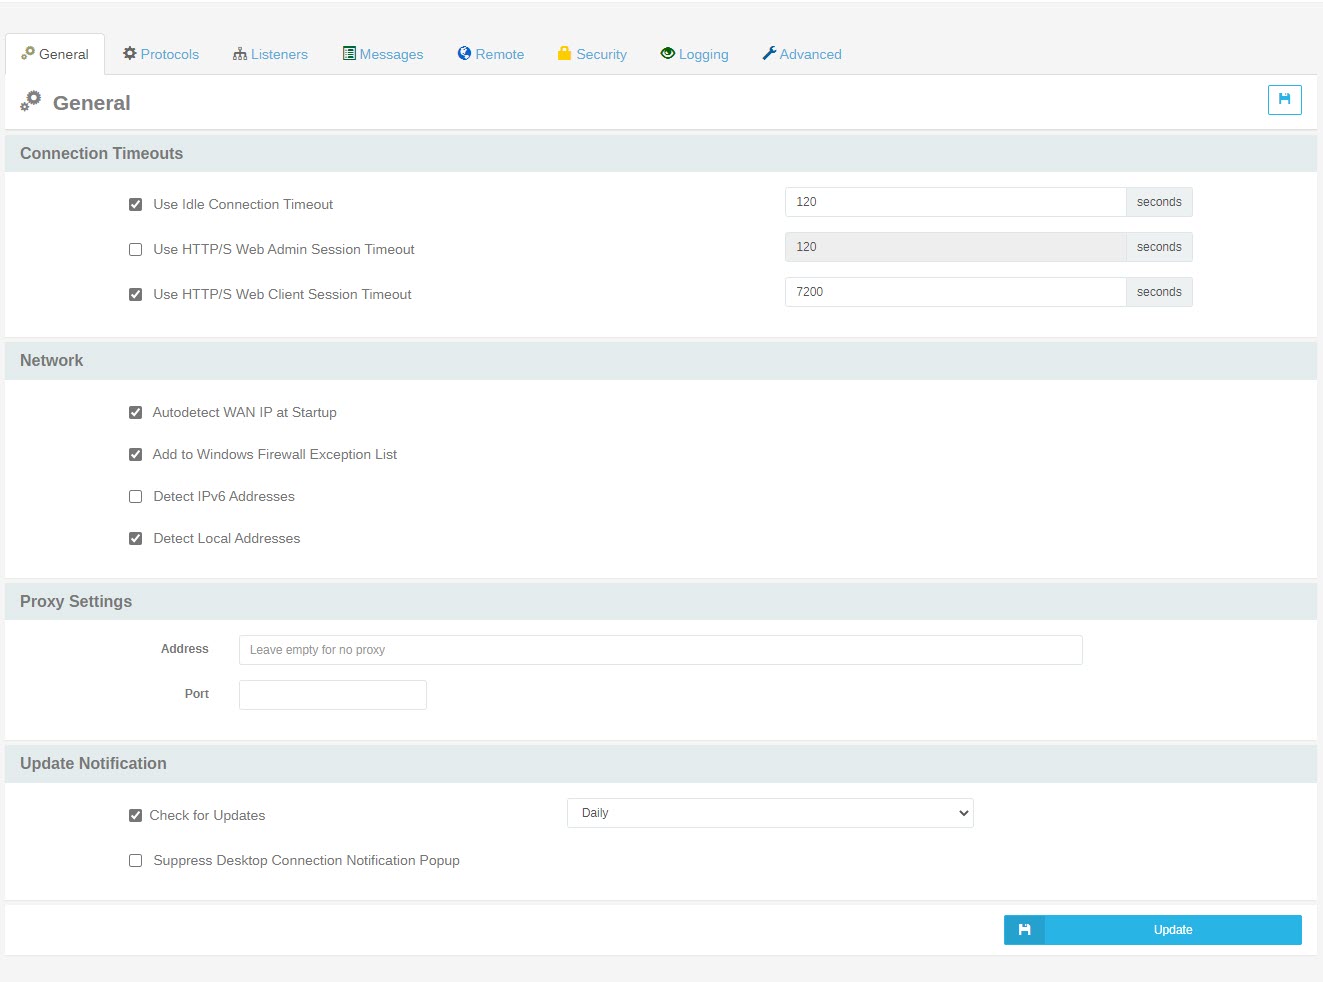Viewport: 1323px width, 982px height.
Task: Click the Proxy Settings section header
Action: 661,601
